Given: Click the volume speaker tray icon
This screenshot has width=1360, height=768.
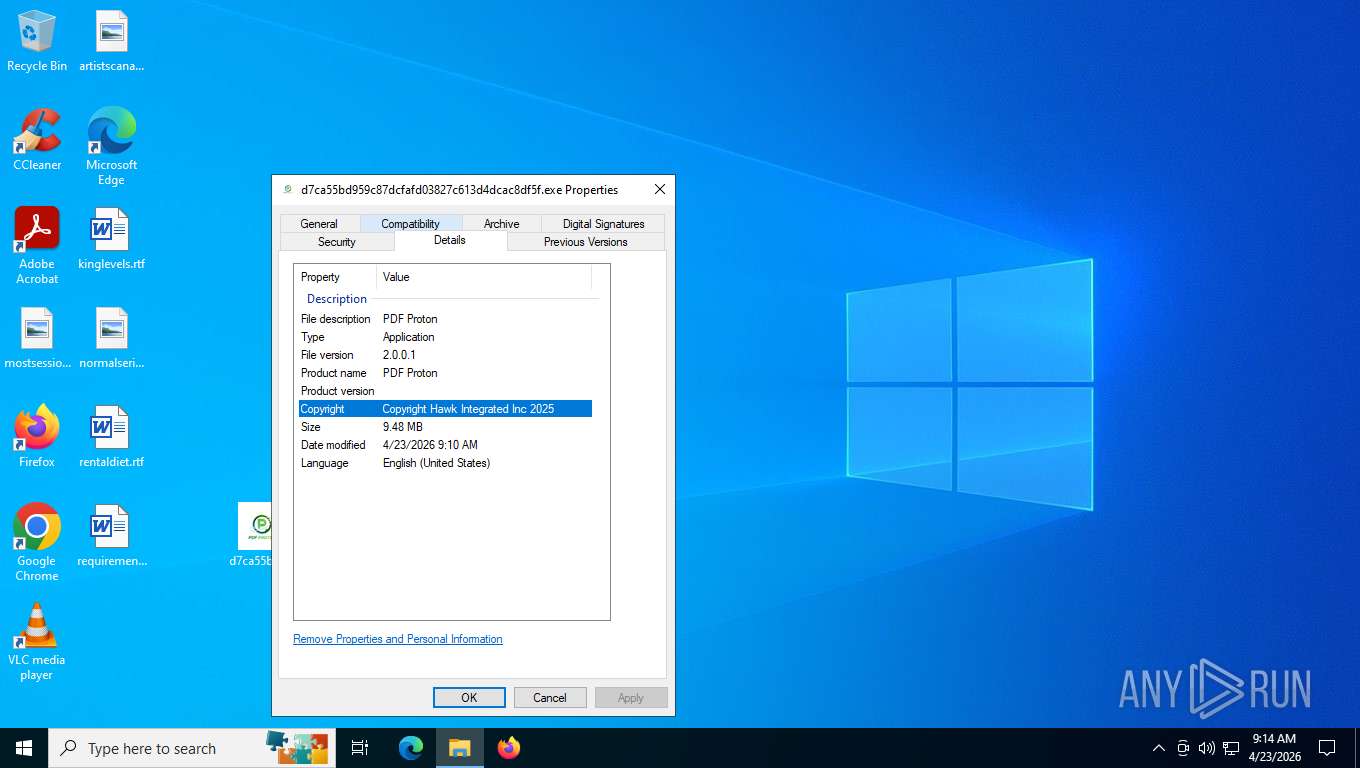Looking at the screenshot, I should (1206, 748).
